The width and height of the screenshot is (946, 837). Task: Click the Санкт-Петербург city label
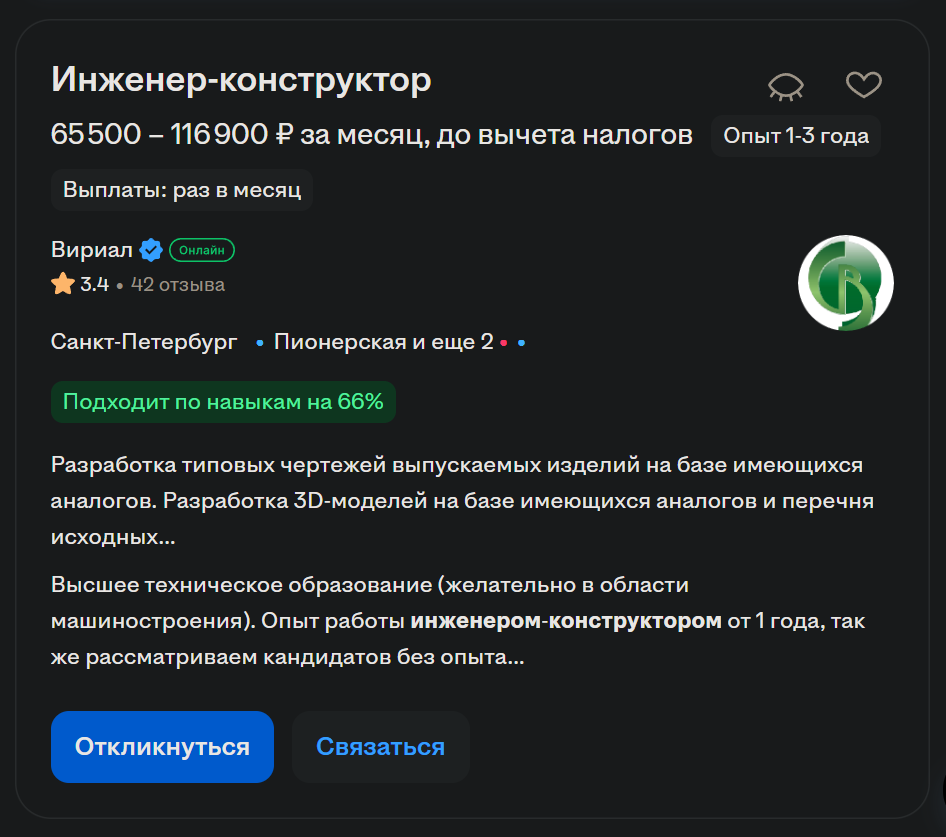coord(144,342)
